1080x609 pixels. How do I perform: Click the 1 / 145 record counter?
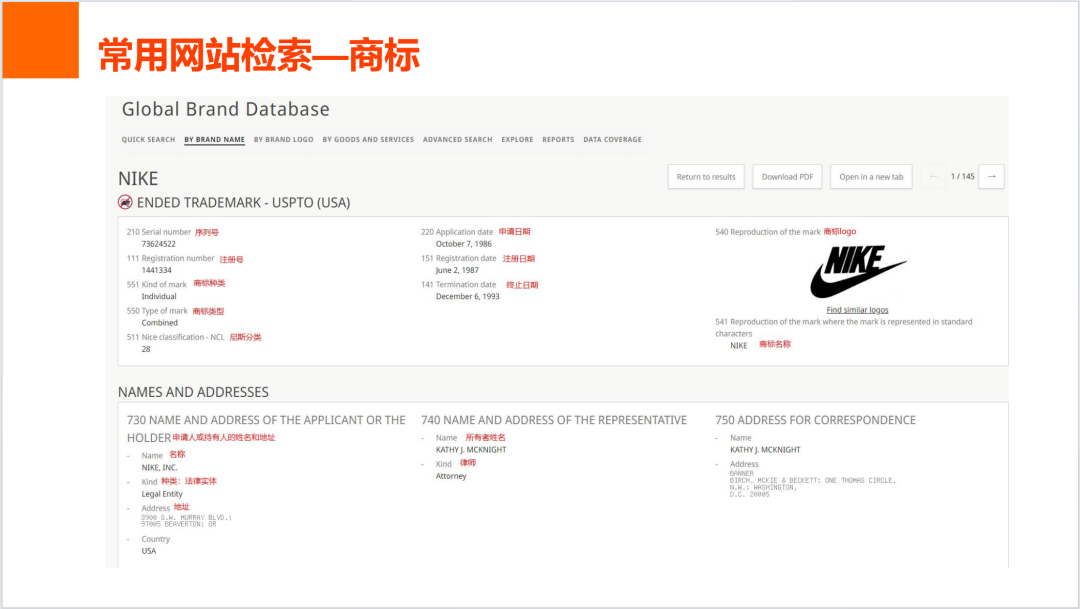(x=962, y=176)
